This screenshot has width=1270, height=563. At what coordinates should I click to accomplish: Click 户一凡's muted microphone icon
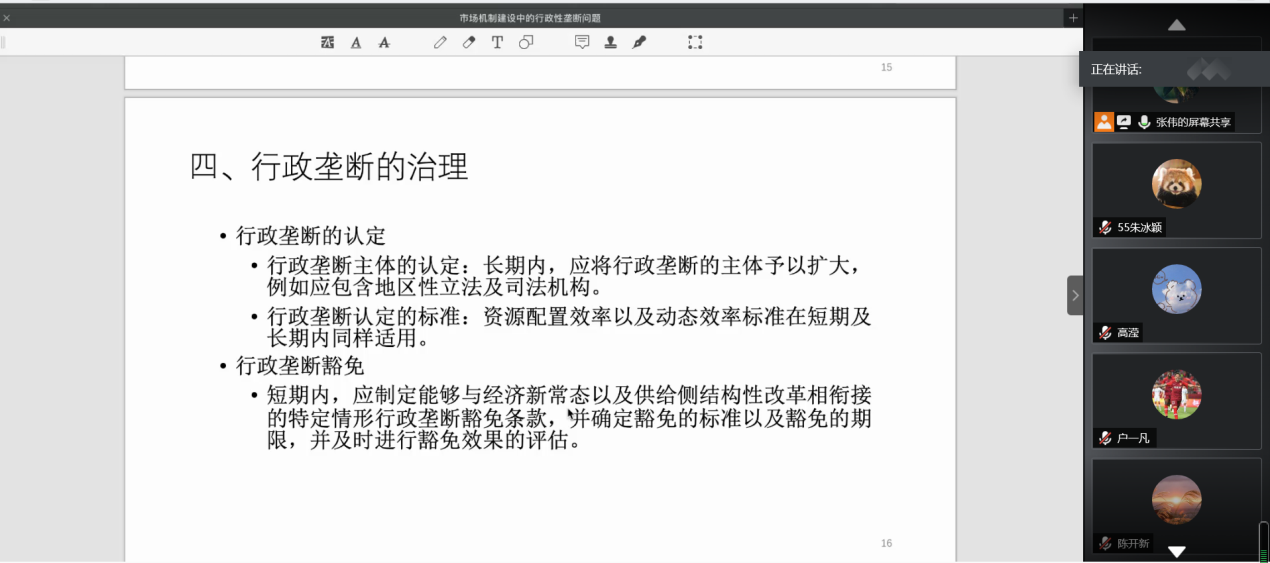point(1105,438)
